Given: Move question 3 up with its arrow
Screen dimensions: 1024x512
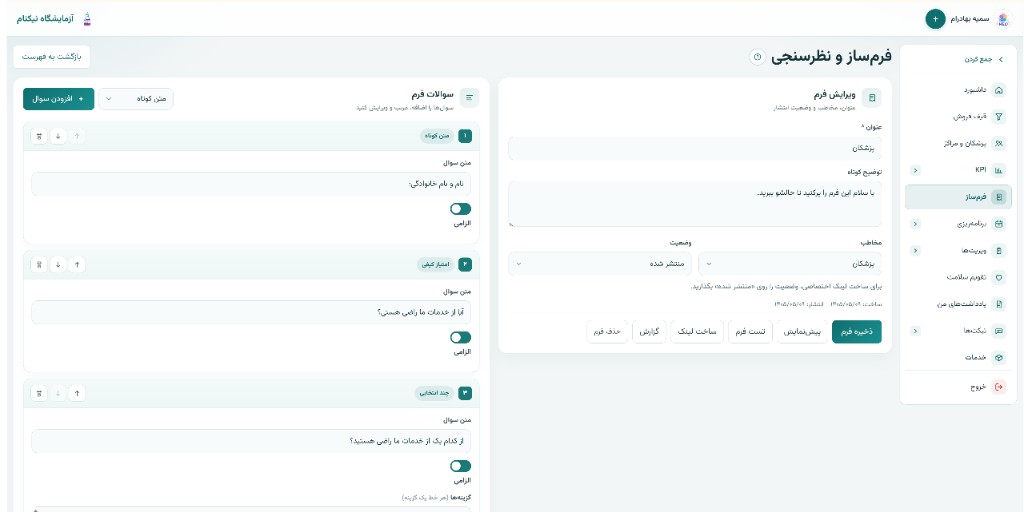Looking at the screenshot, I should coord(77,393).
